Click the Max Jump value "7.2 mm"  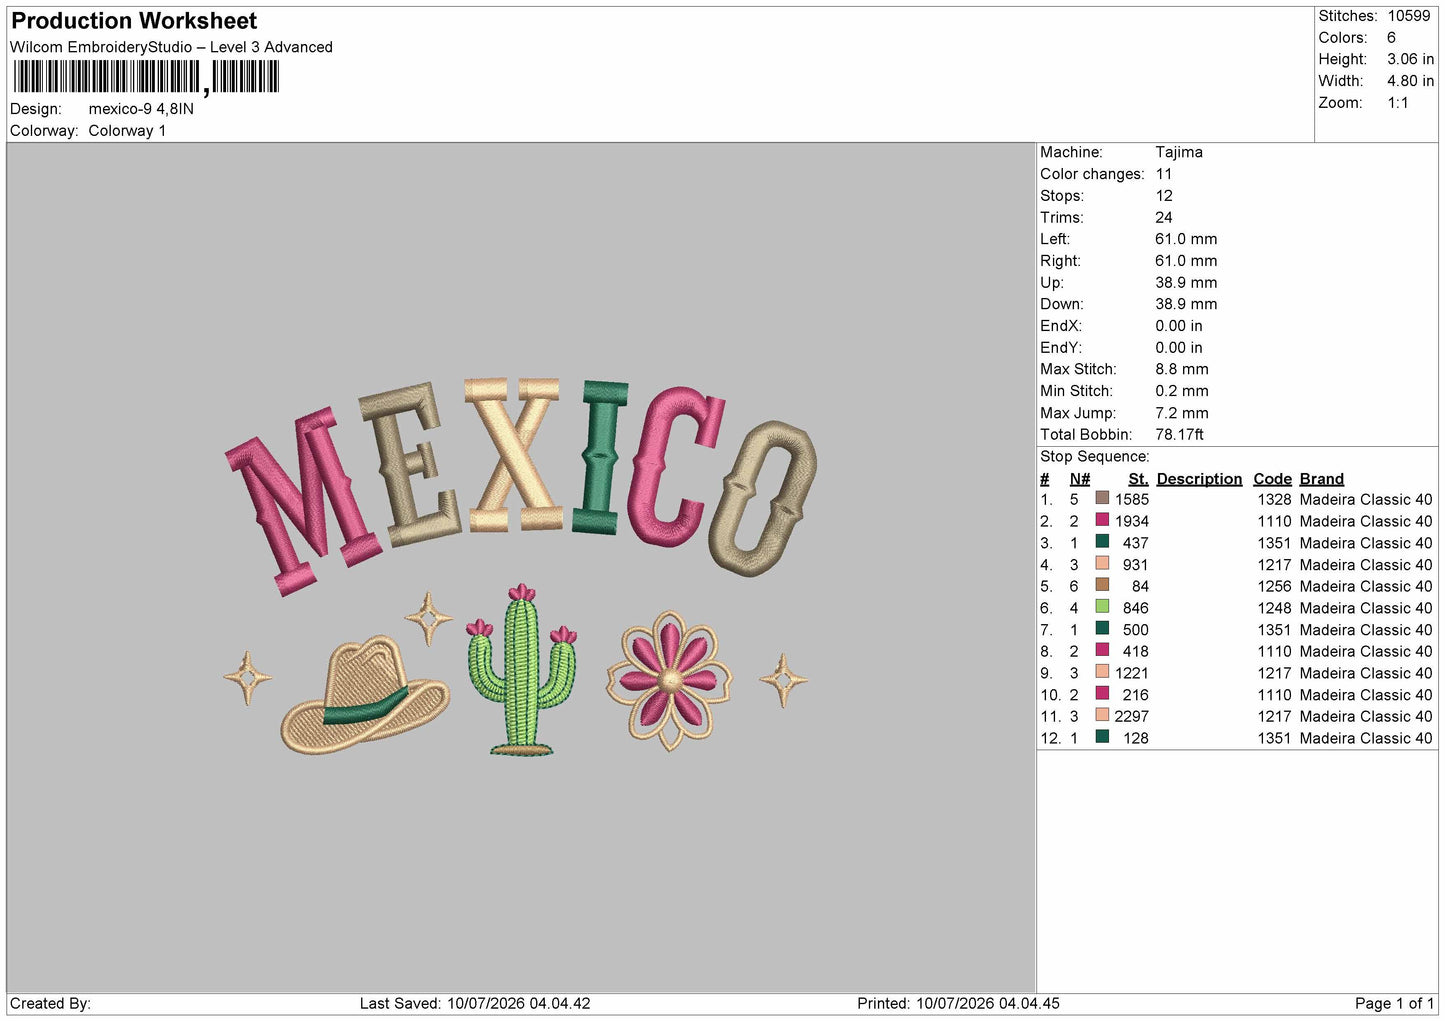(1182, 413)
